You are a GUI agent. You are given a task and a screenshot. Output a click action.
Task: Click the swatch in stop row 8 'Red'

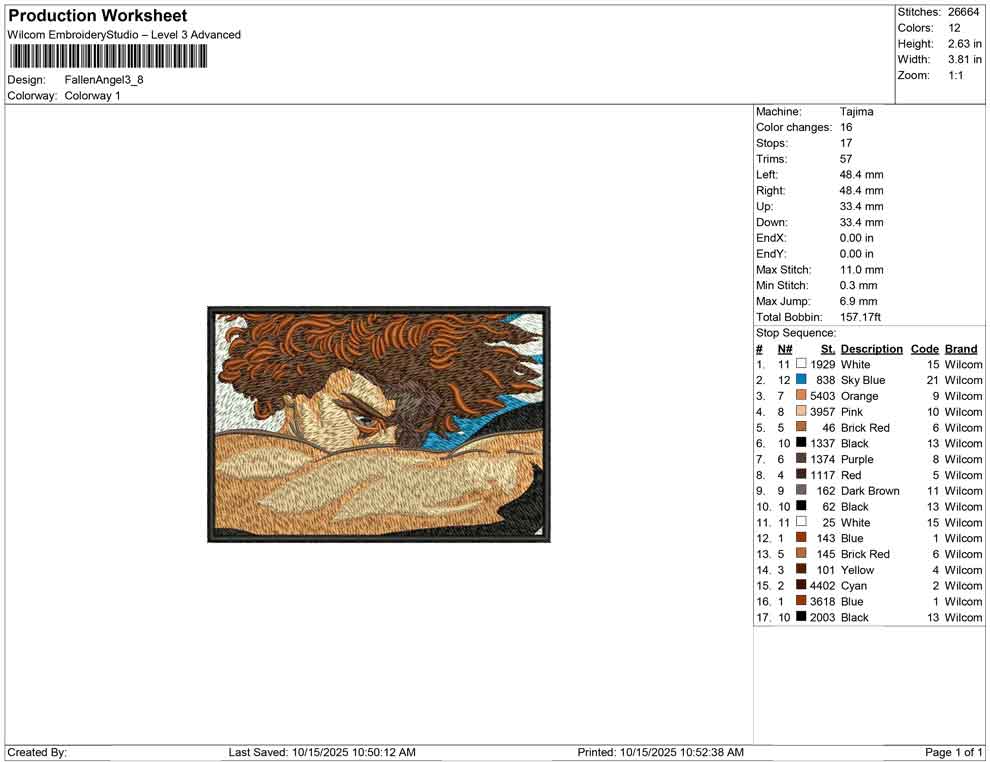801,474
